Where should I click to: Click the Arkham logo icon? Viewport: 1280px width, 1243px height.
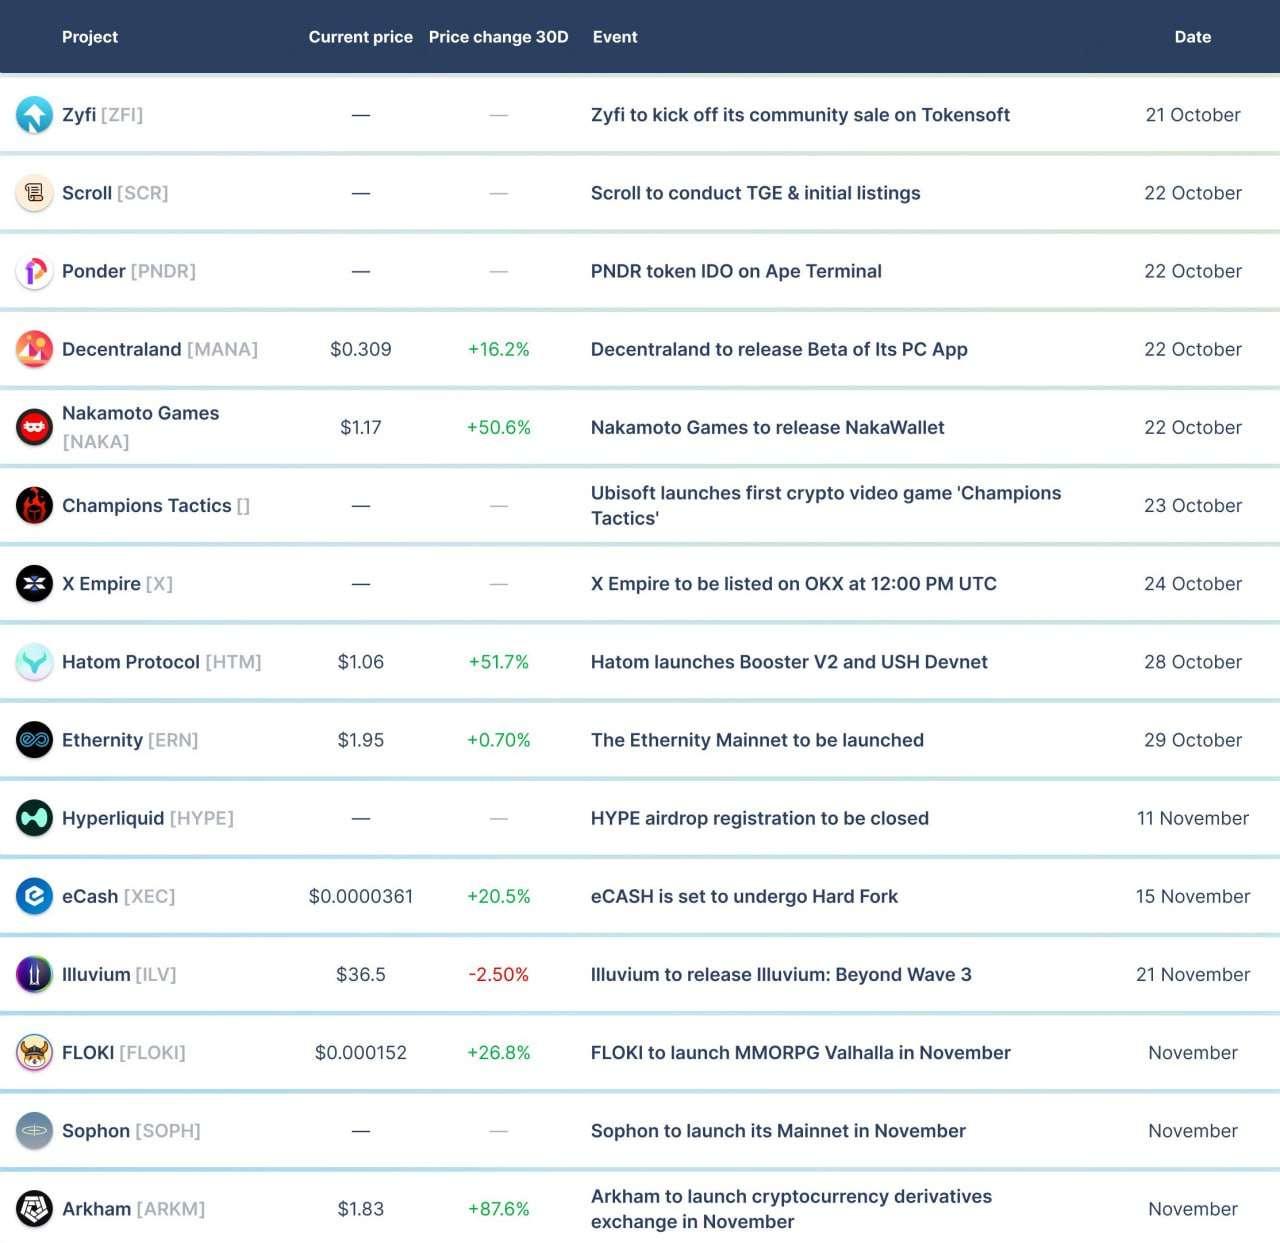point(34,1209)
